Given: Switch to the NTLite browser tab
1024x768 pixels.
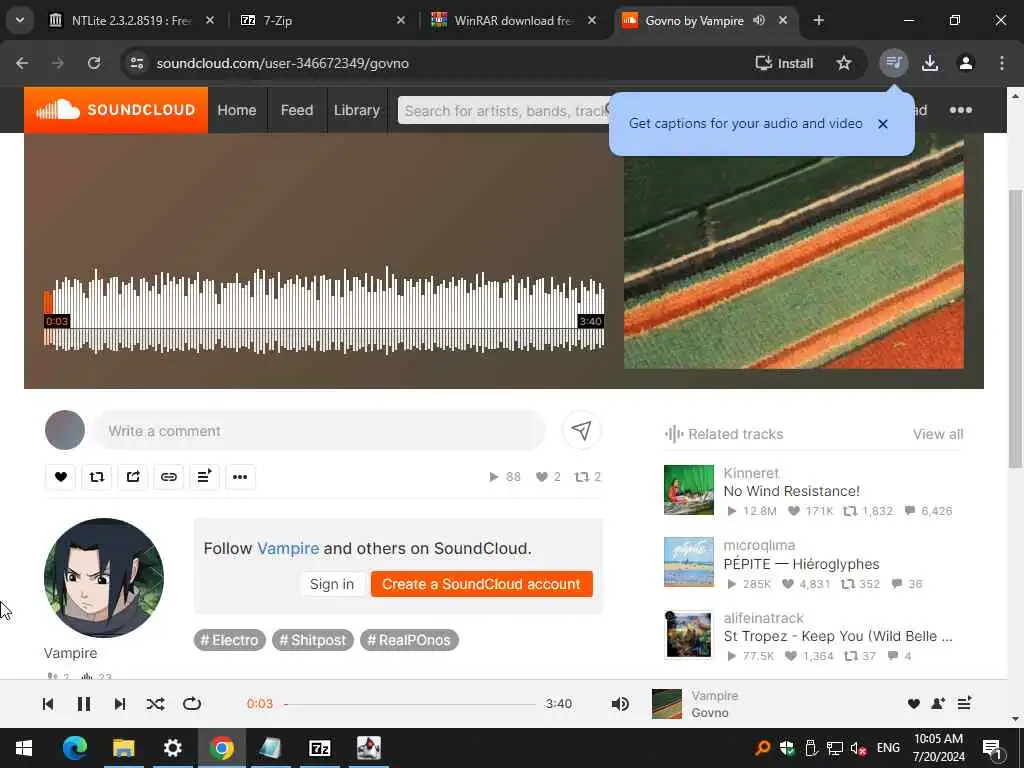Looking at the screenshot, I should point(132,20).
